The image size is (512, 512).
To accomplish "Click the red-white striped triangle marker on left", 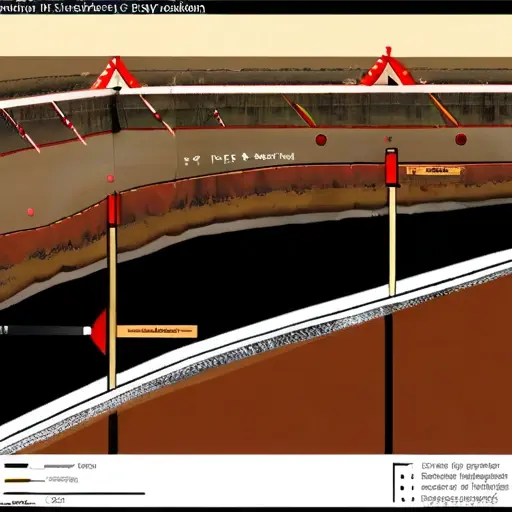I will pyautogui.click(x=115, y=73).
